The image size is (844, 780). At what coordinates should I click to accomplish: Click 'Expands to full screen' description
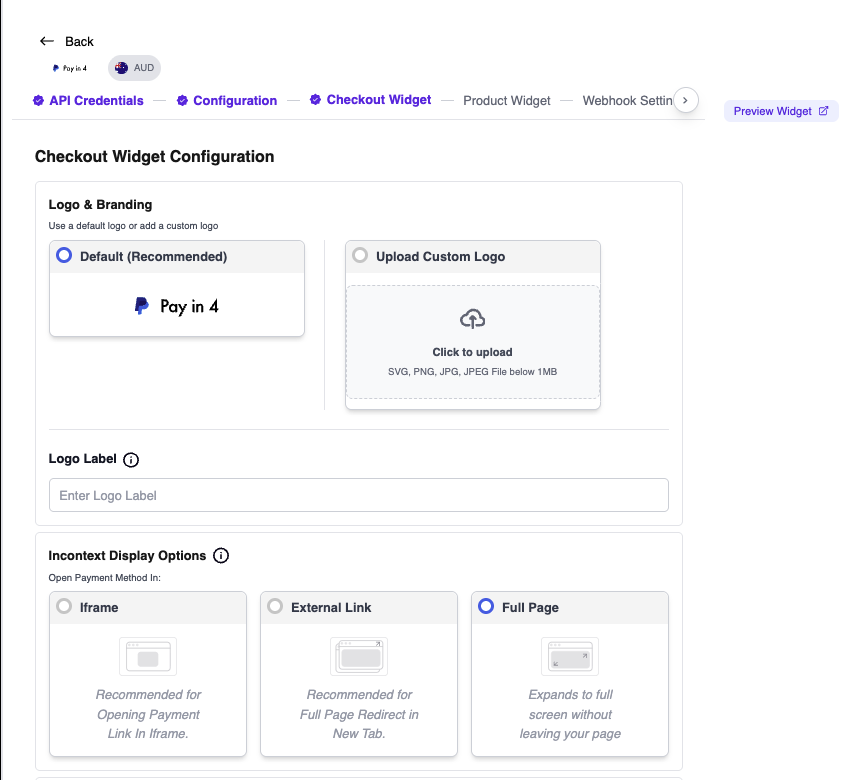pos(570,714)
